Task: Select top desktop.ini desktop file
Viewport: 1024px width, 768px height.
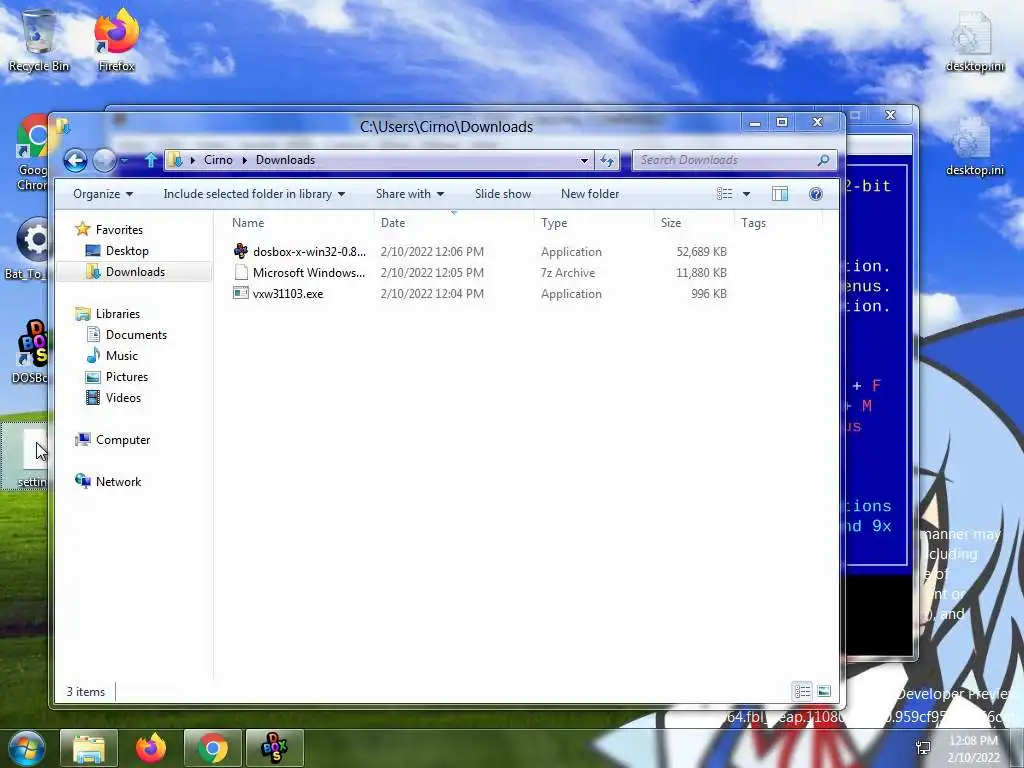Action: (974, 42)
